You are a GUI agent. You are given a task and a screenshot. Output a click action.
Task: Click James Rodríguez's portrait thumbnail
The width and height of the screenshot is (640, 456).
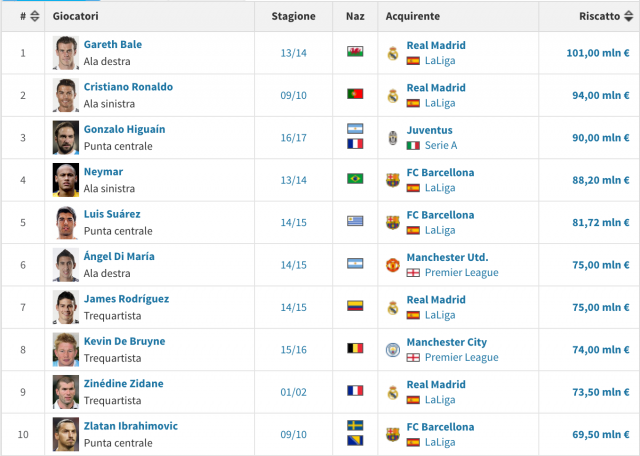[x=66, y=307]
